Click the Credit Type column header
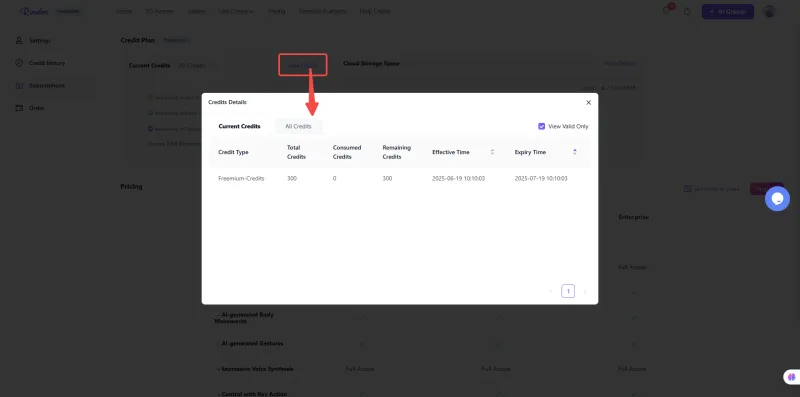This screenshot has height=397, width=800. pyautogui.click(x=233, y=152)
